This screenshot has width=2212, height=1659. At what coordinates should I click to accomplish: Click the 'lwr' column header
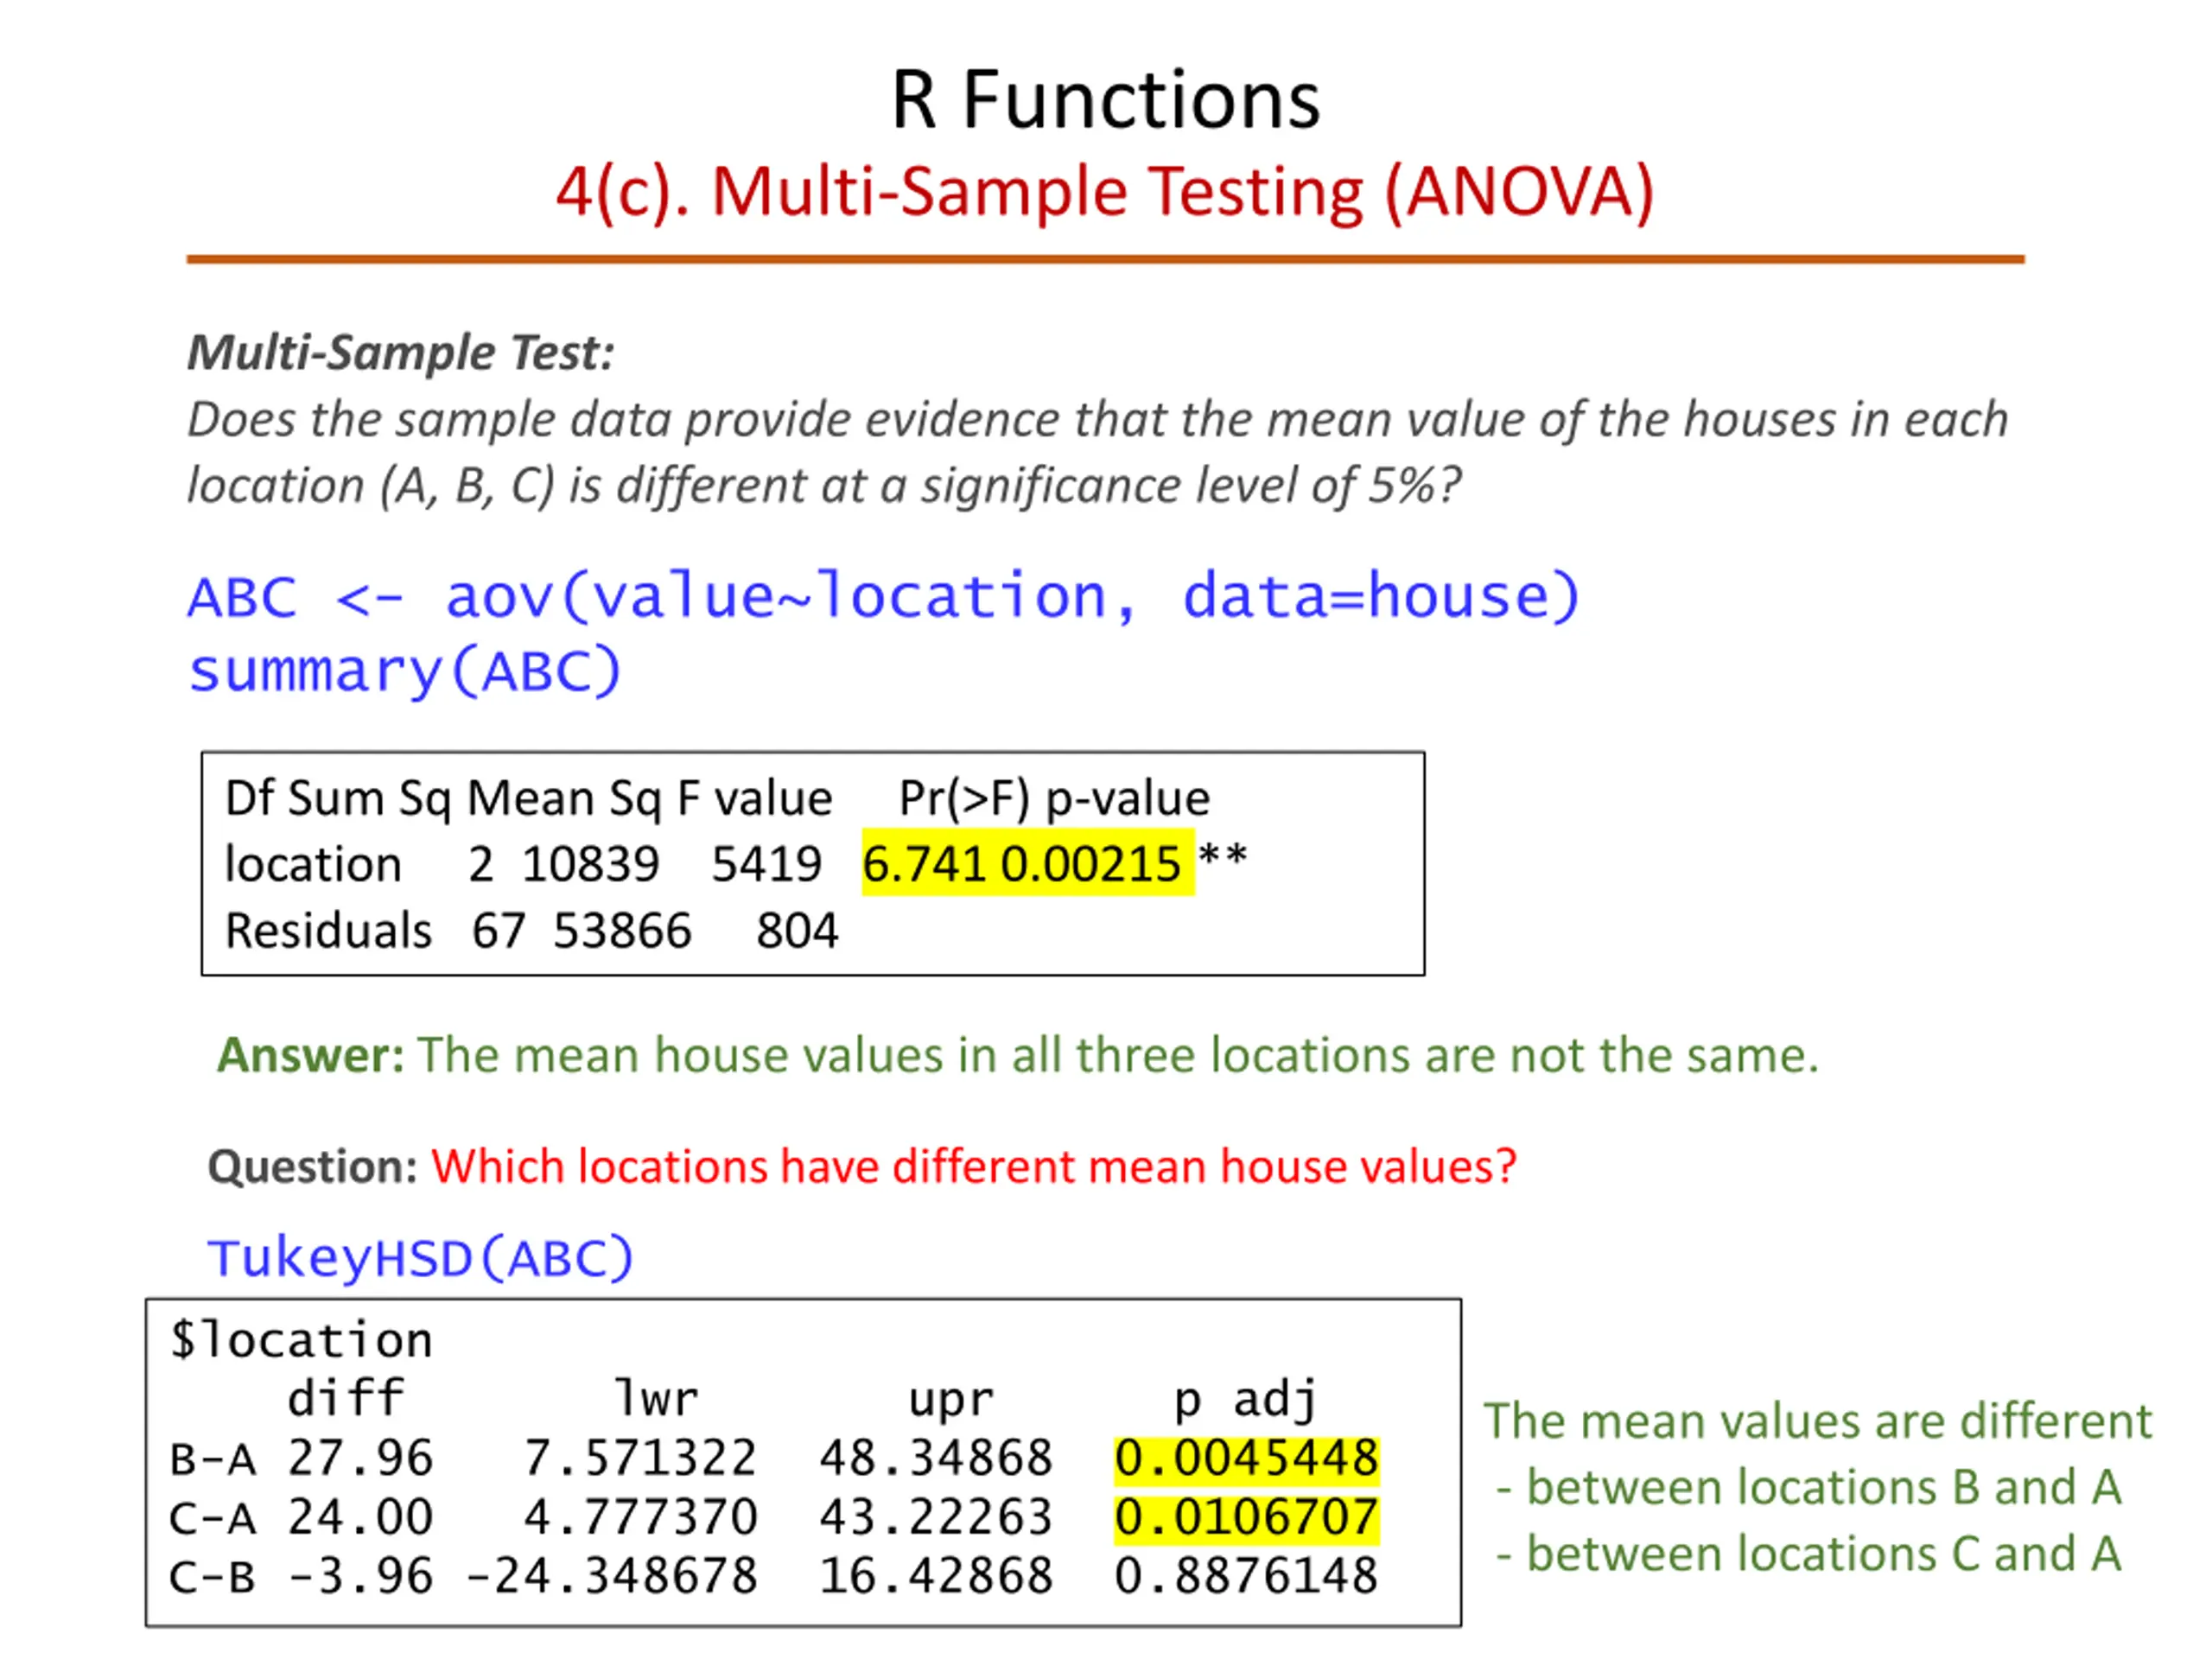[x=655, y=1397]
